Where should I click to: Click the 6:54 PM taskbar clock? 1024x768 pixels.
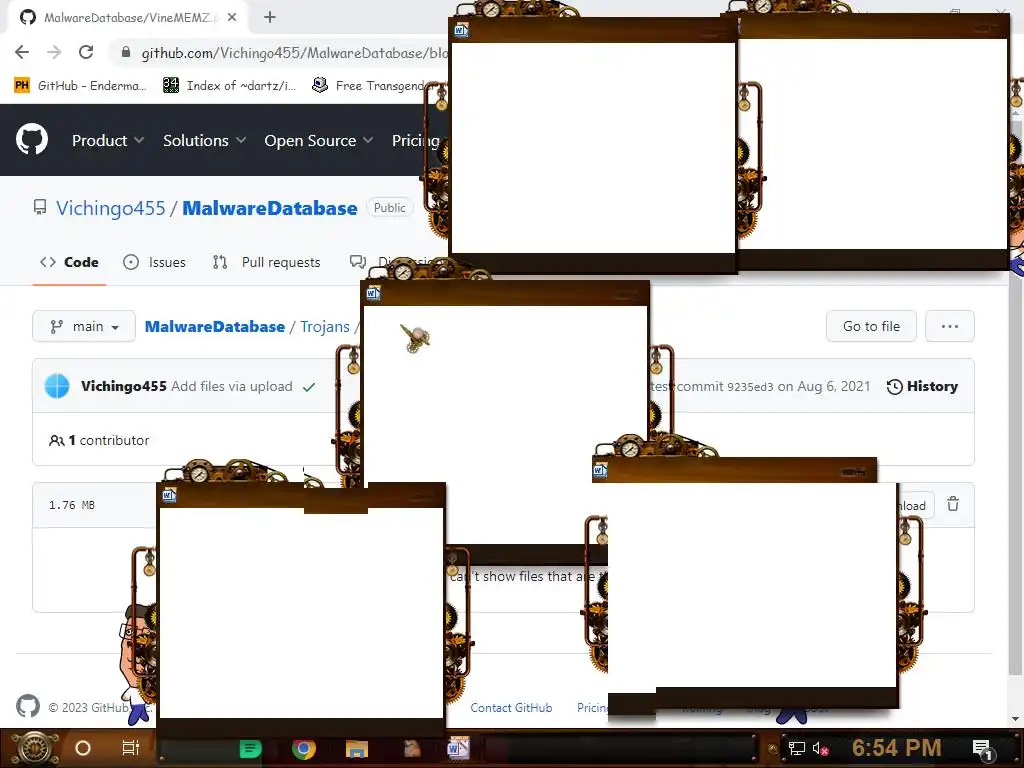coord(897,748)
